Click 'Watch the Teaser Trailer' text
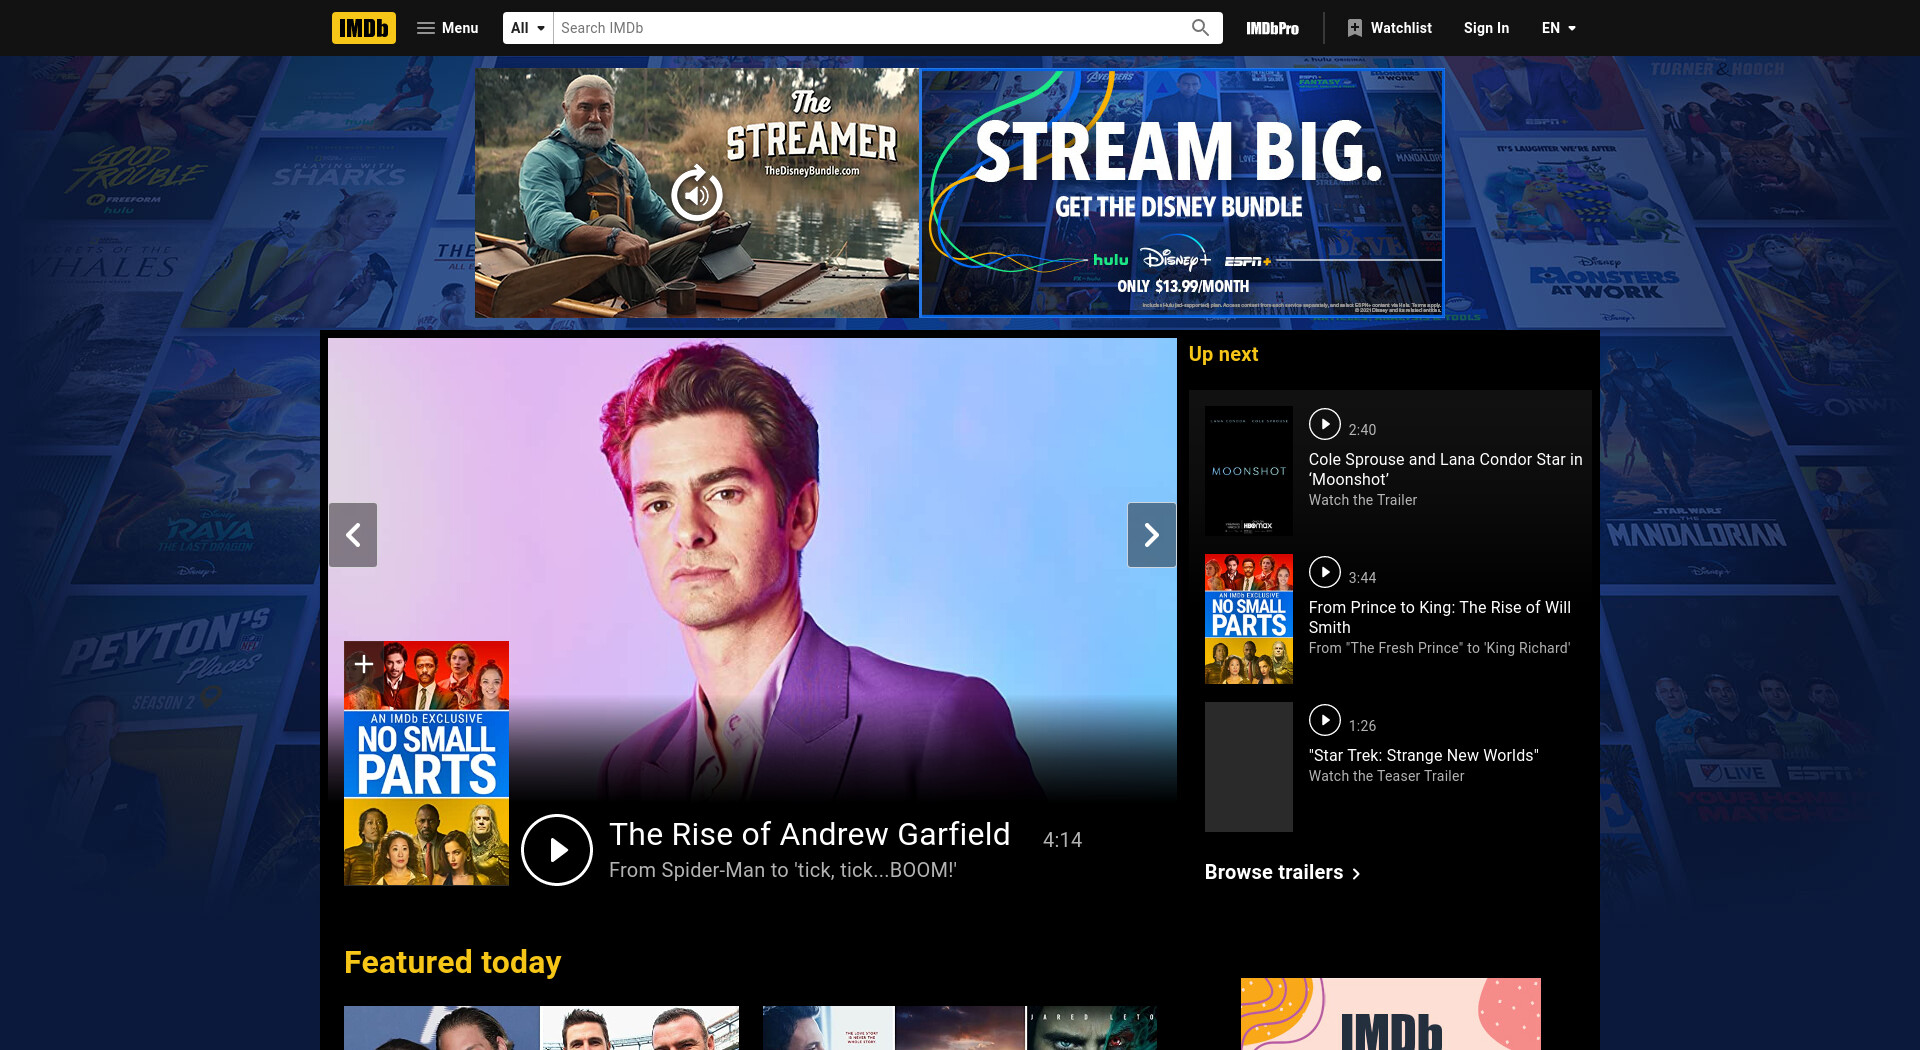 coord(1386,776)
